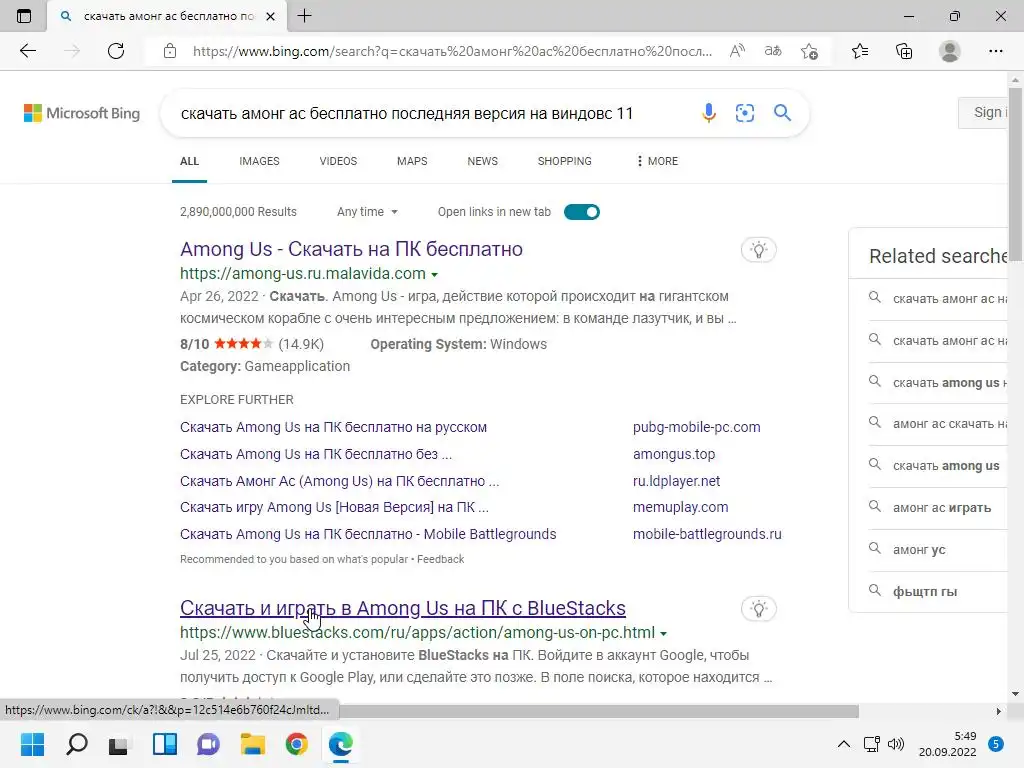
Task: Click related search 'амонг ас играть'
Action: click(x=942, y=507)
